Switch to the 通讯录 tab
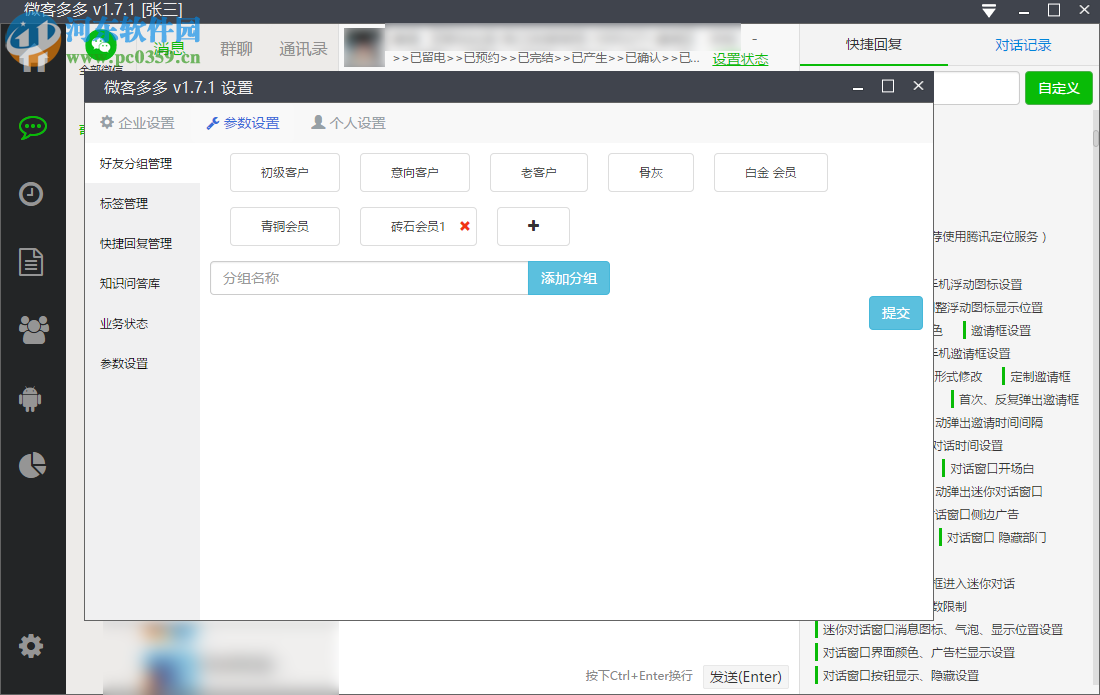Screen dimensions: 1100x695 pos(303,46)
